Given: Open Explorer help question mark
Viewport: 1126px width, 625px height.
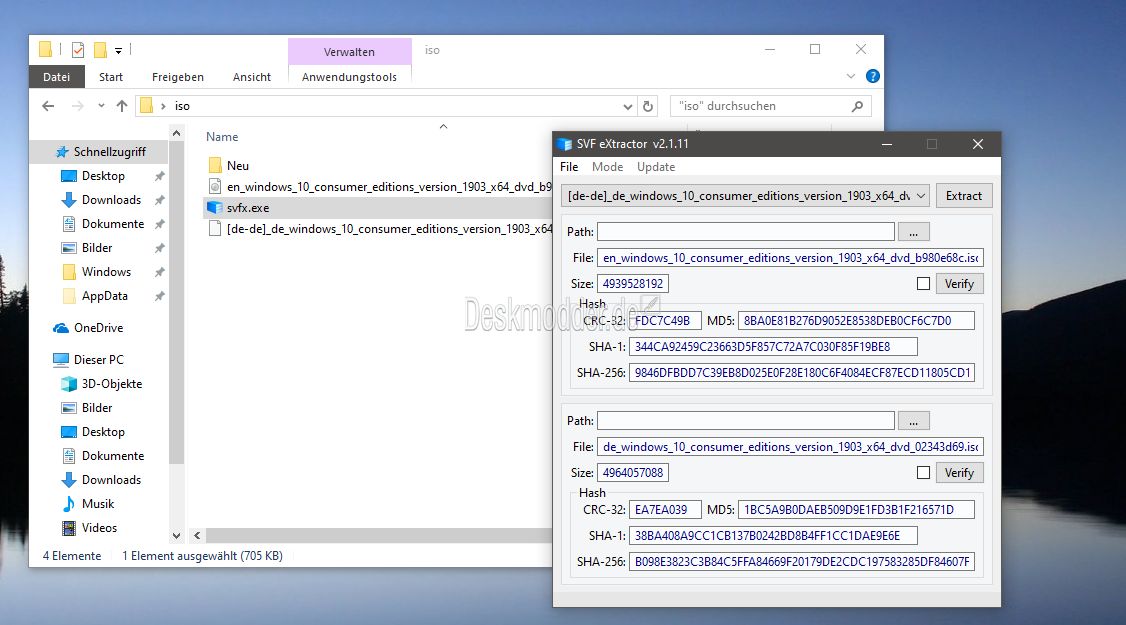Looking at the screenshot, I should click(873, 76).
